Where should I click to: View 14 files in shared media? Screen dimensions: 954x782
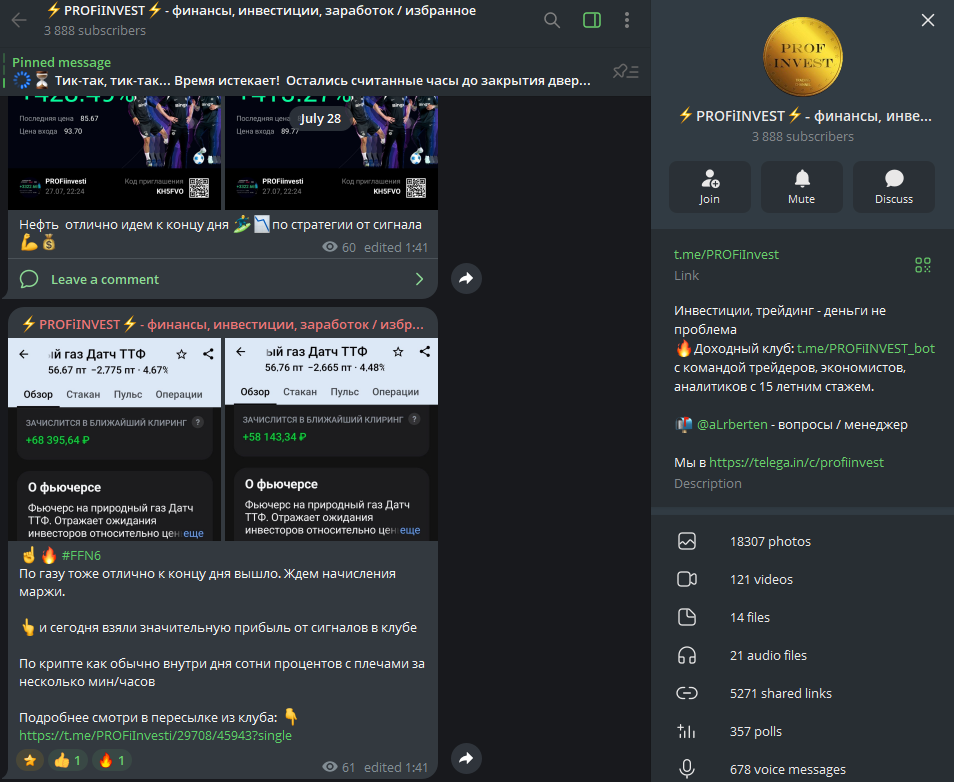pyautogui.click(x=803, y=617)
